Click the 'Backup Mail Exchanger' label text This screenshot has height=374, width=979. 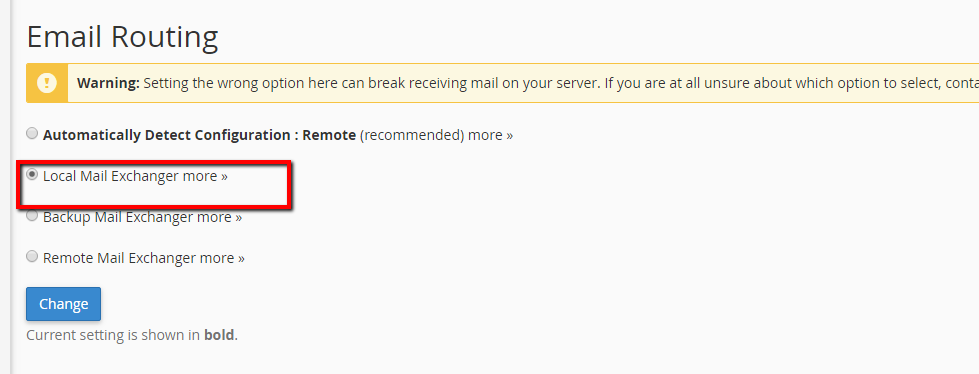[x=118, y=217]
